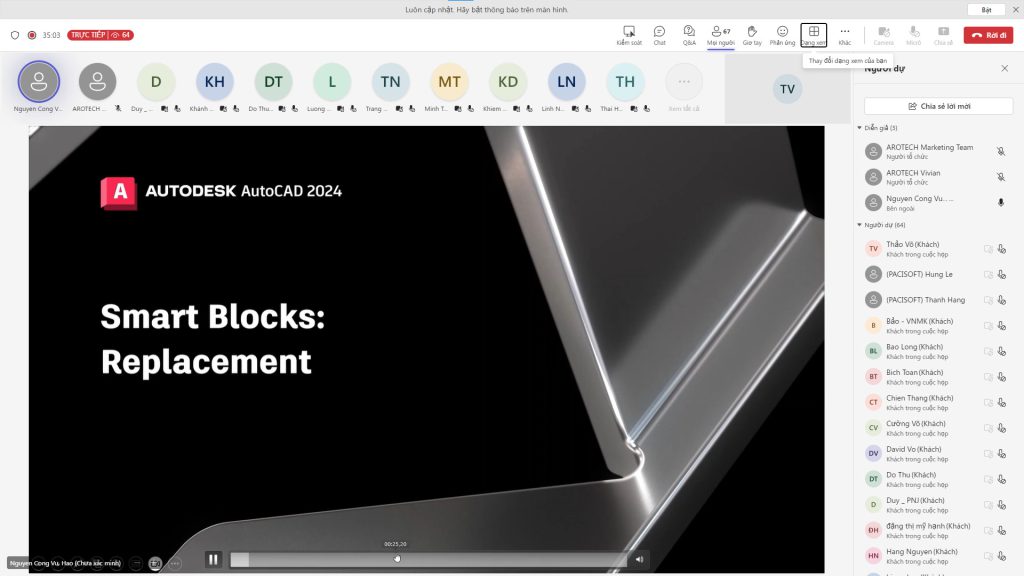Close the Người dự participants panel
1024x576 pixels.
1004,69
